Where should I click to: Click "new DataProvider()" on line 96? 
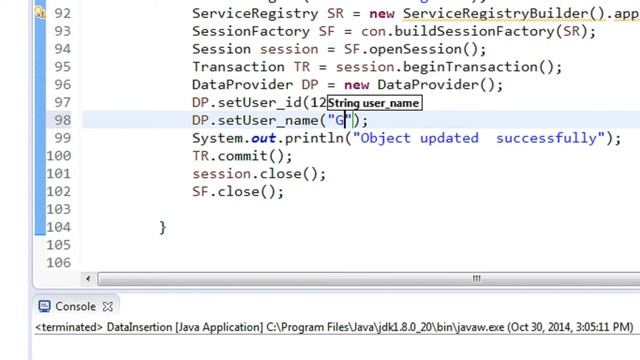coord(419,85)
